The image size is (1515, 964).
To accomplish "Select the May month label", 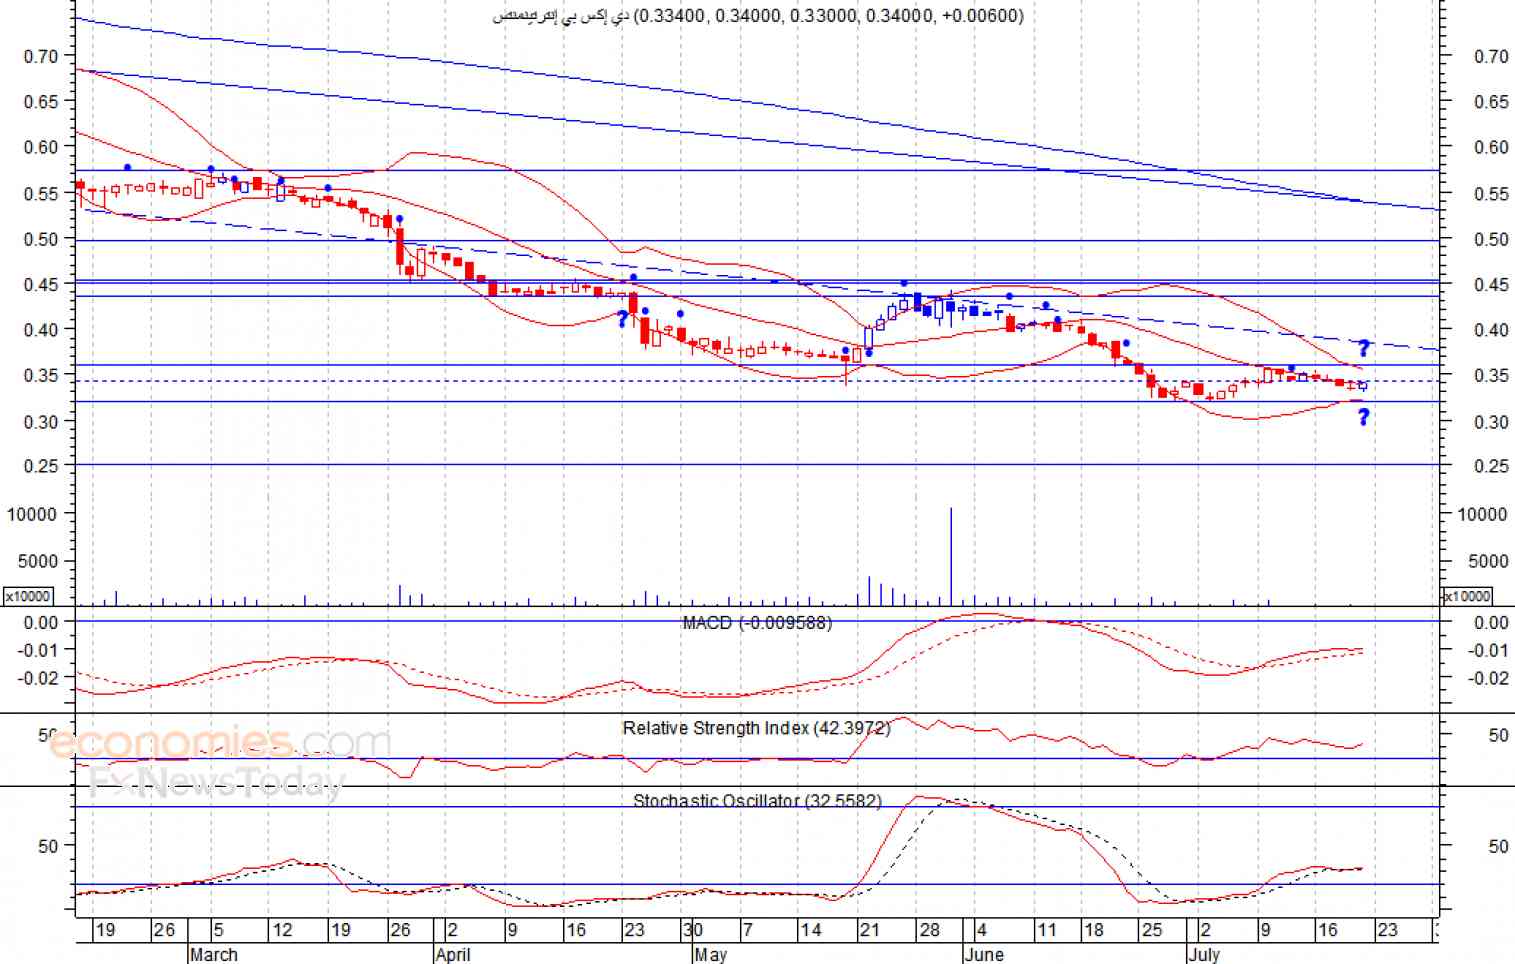I will (710, 954).
